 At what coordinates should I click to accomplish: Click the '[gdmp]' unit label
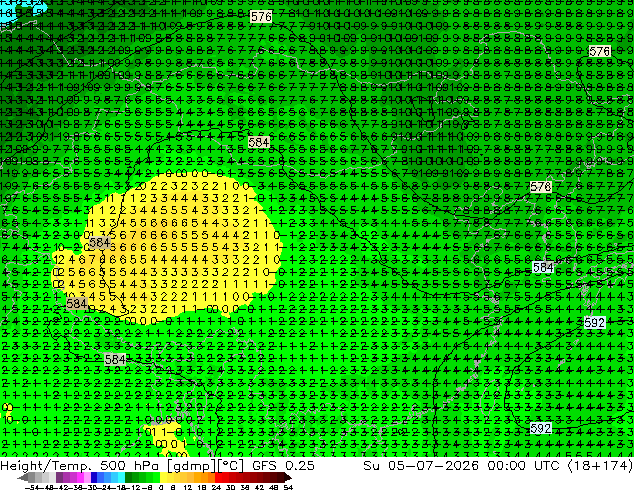tap(190, 466)
